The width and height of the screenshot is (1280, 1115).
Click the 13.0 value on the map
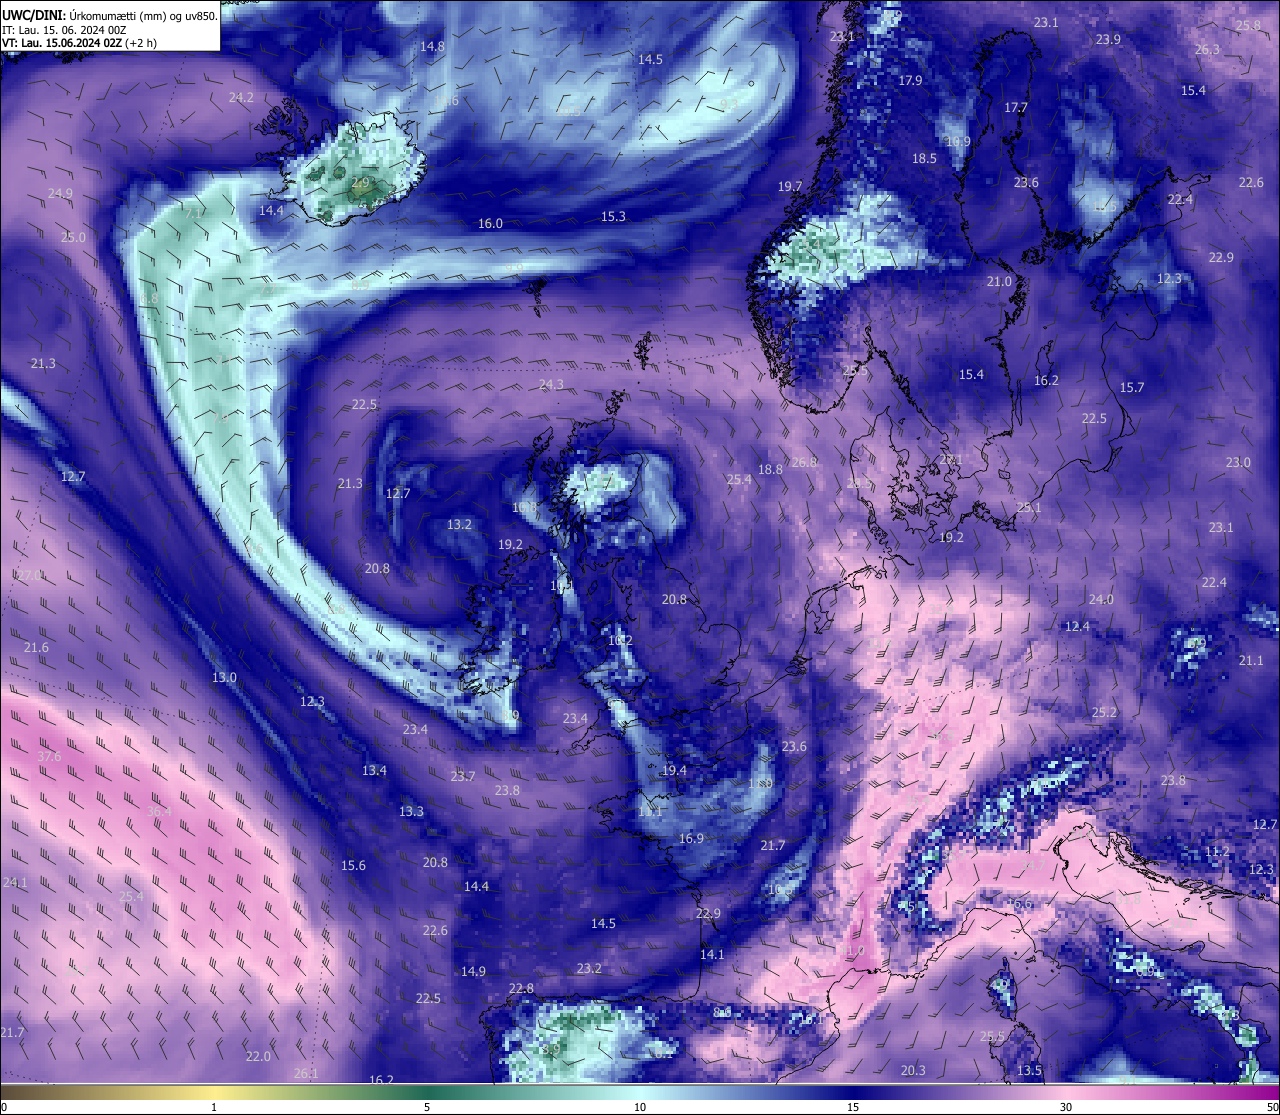[224, 678]
